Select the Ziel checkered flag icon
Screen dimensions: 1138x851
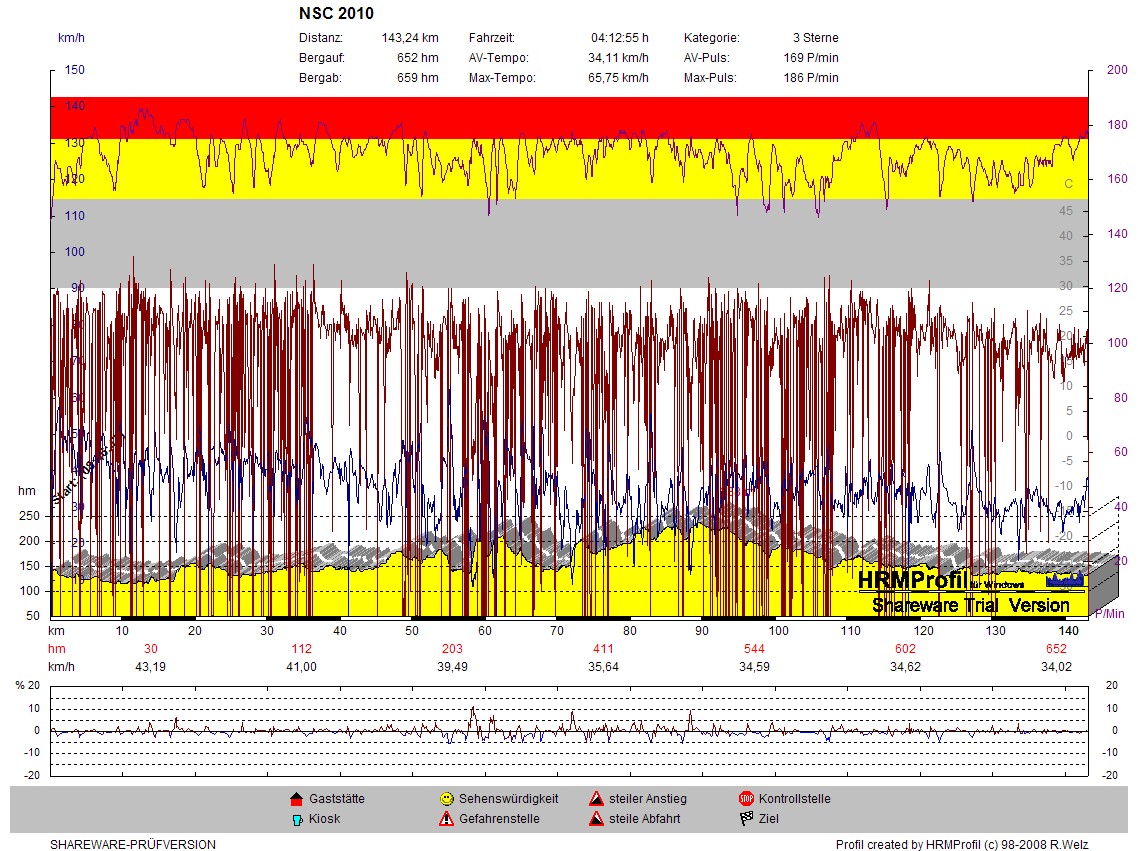click(x=745, y=819)
